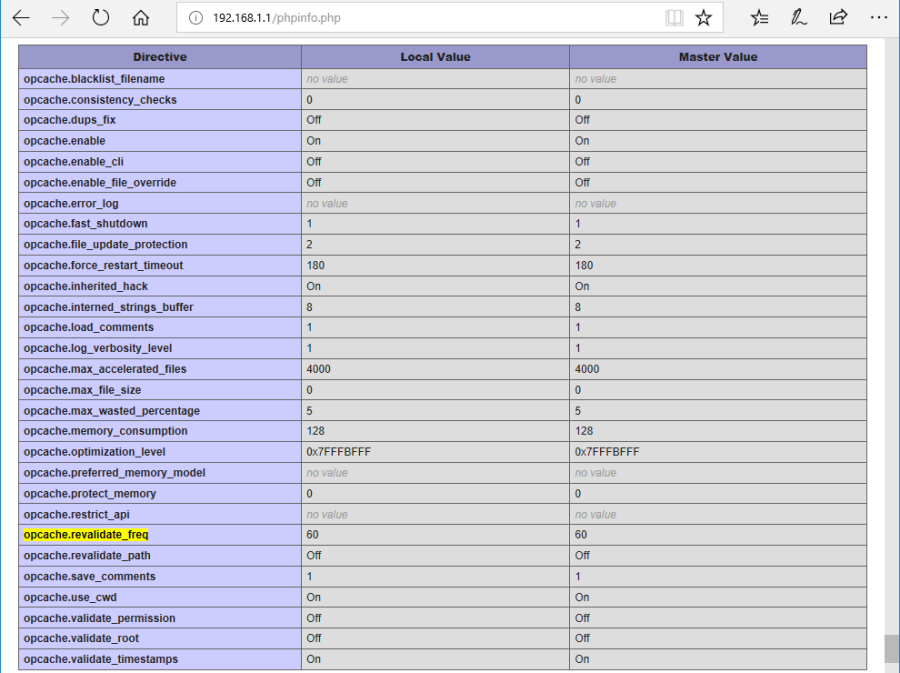Select opcache.preferred_memory_model directive text
Screen dimensions: 900x673
[x=114, y=473]
